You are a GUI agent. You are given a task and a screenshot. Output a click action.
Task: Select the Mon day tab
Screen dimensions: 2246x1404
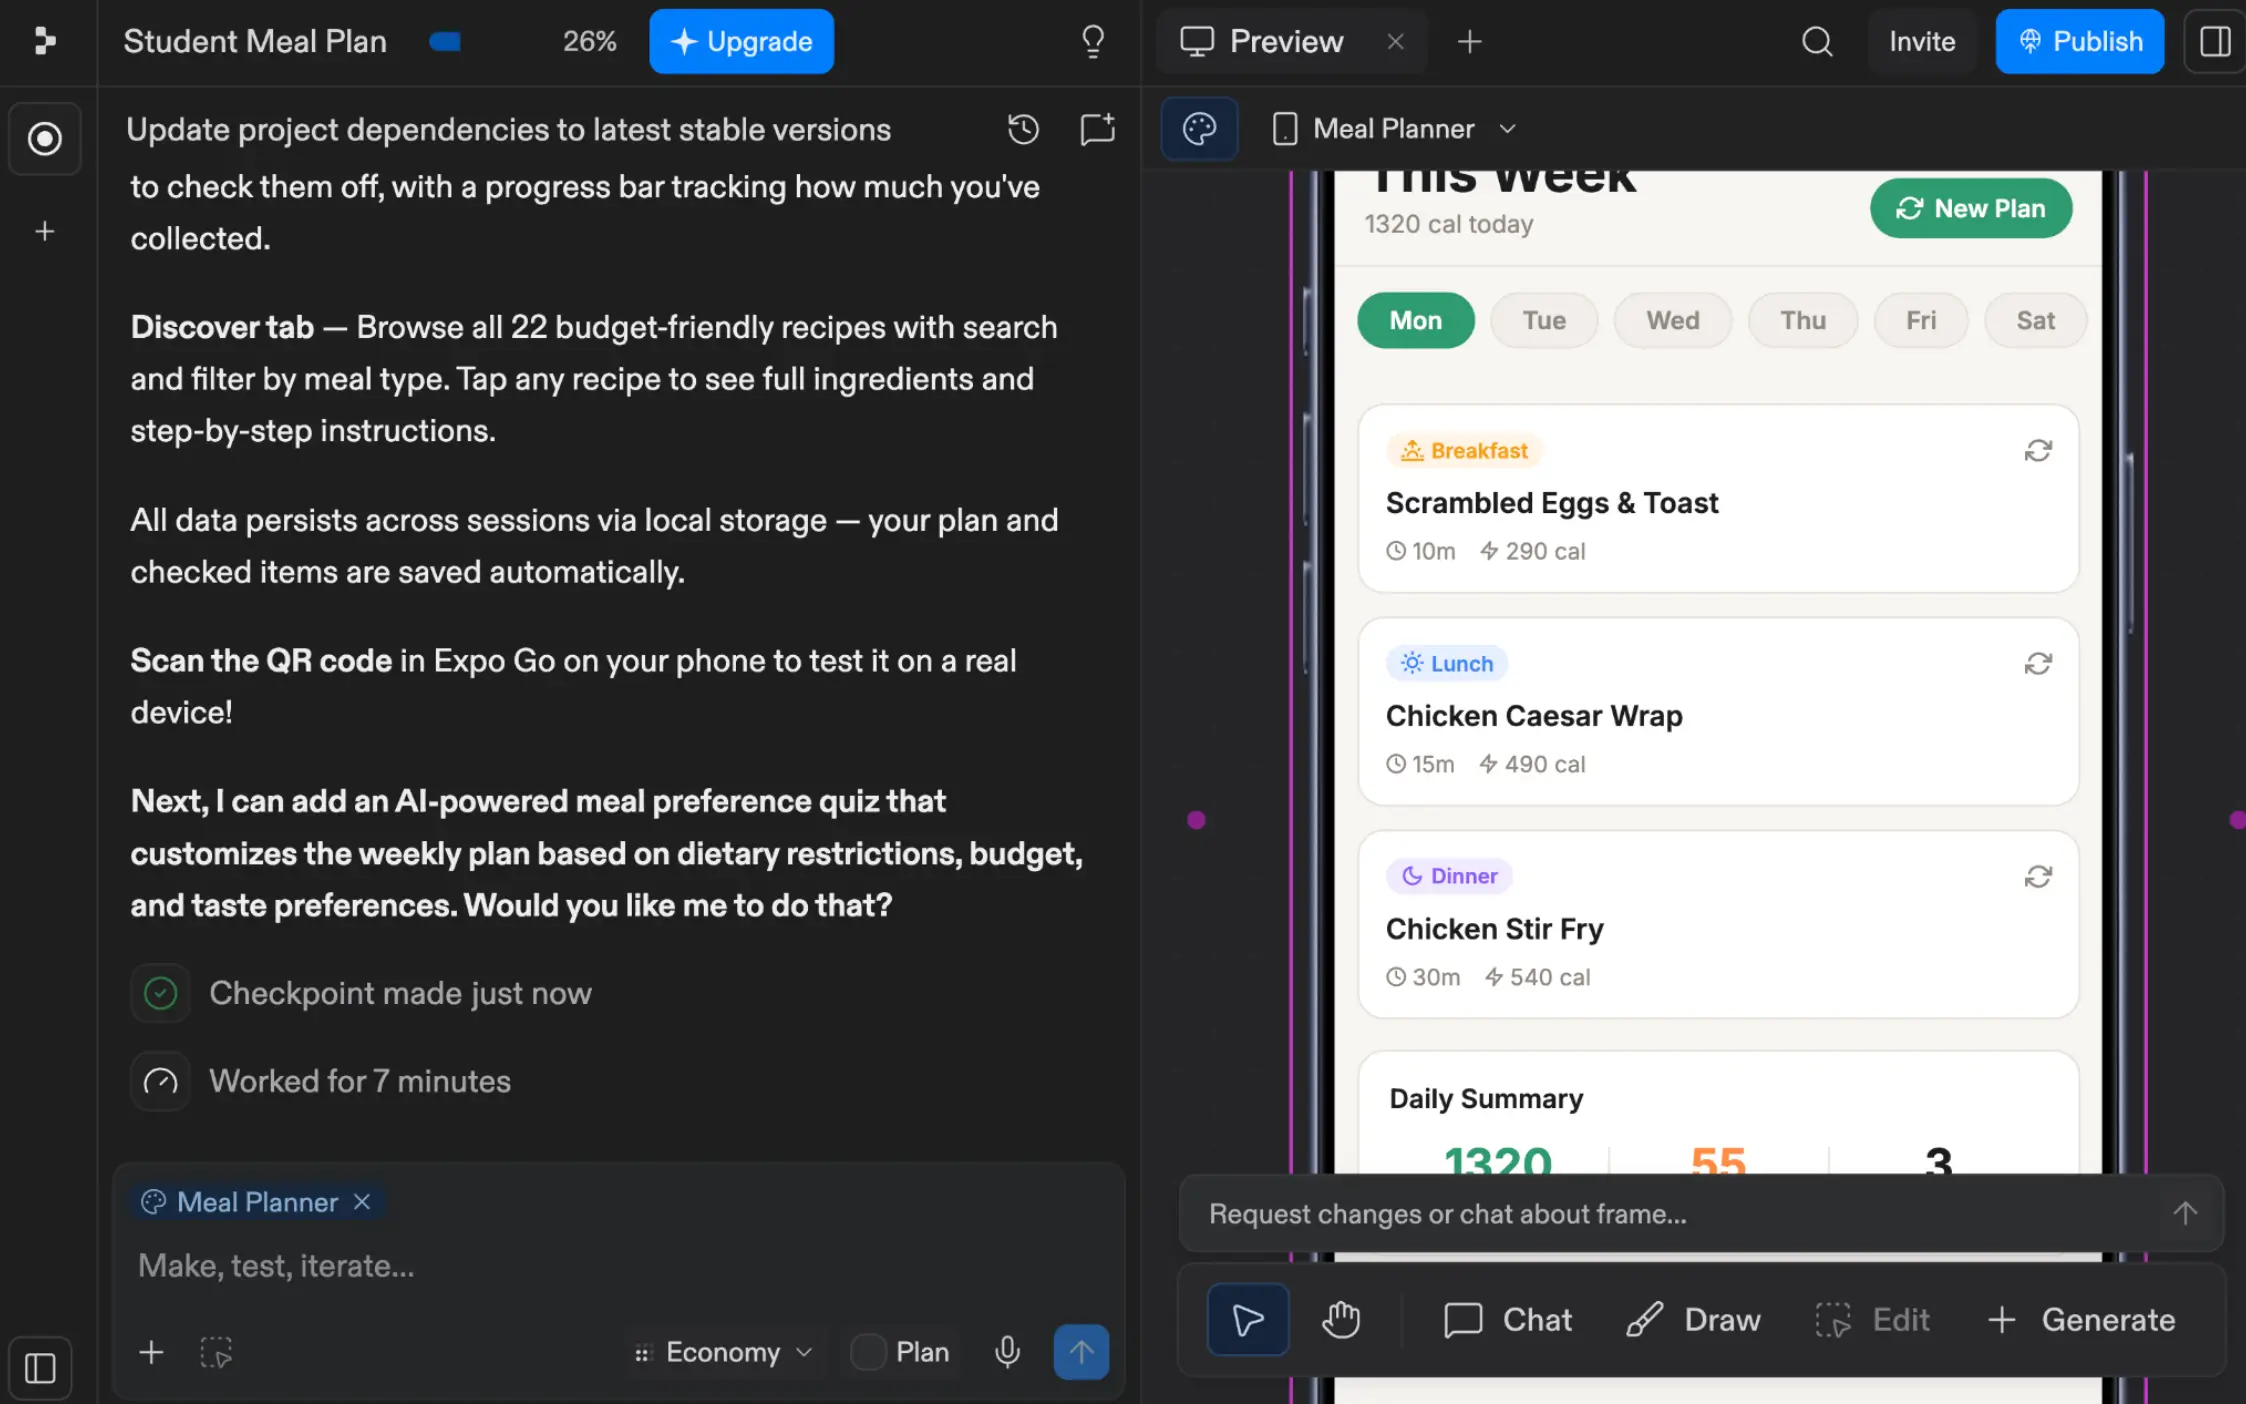(x=1415, y=321)
